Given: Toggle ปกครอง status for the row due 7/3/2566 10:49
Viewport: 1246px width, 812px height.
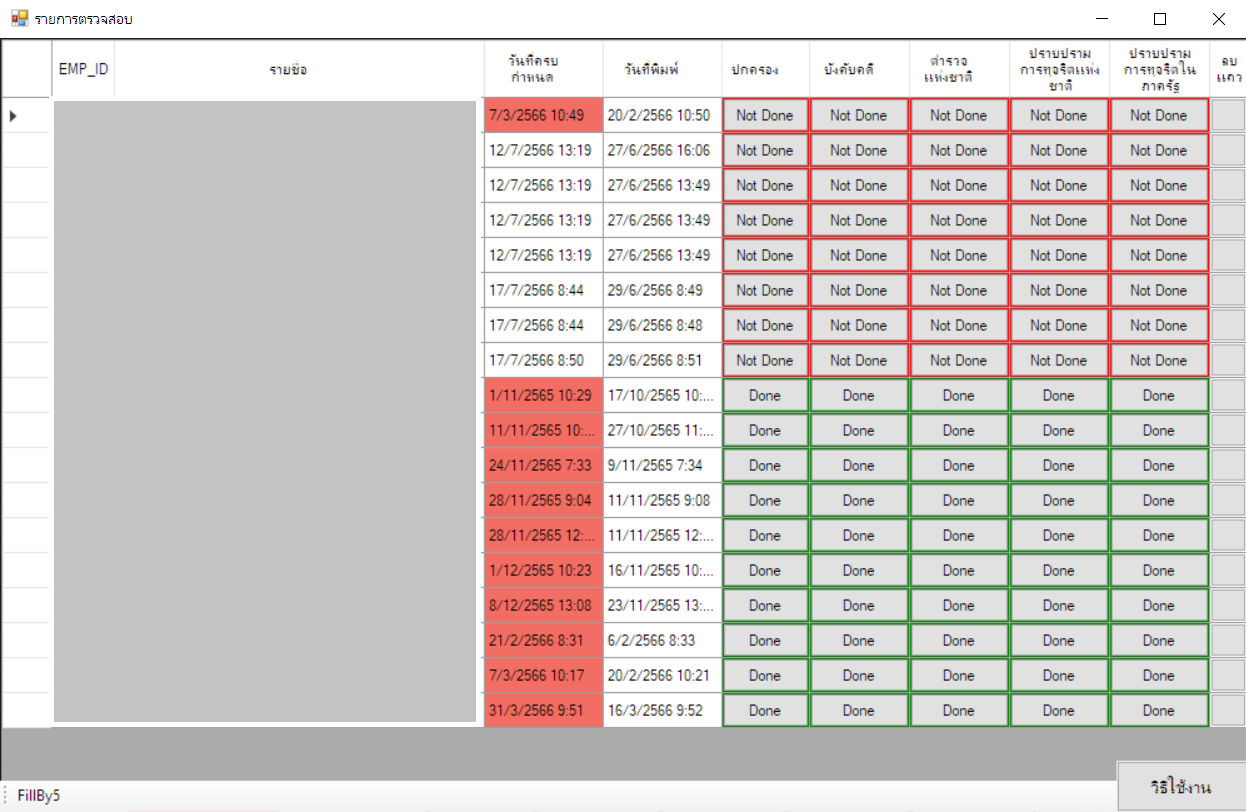Looking at the screenshot, I should point(764,116).
